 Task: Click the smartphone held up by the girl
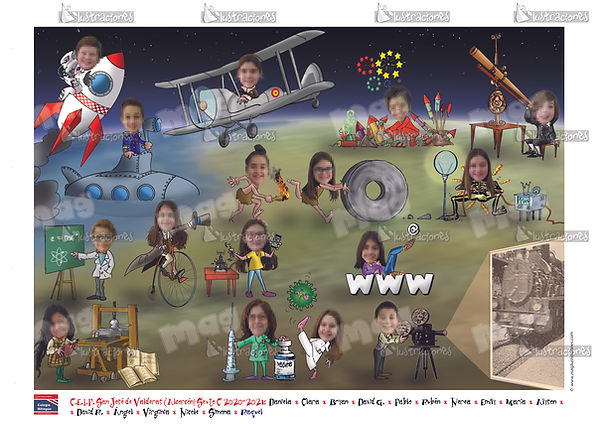[x=277, y=241]
